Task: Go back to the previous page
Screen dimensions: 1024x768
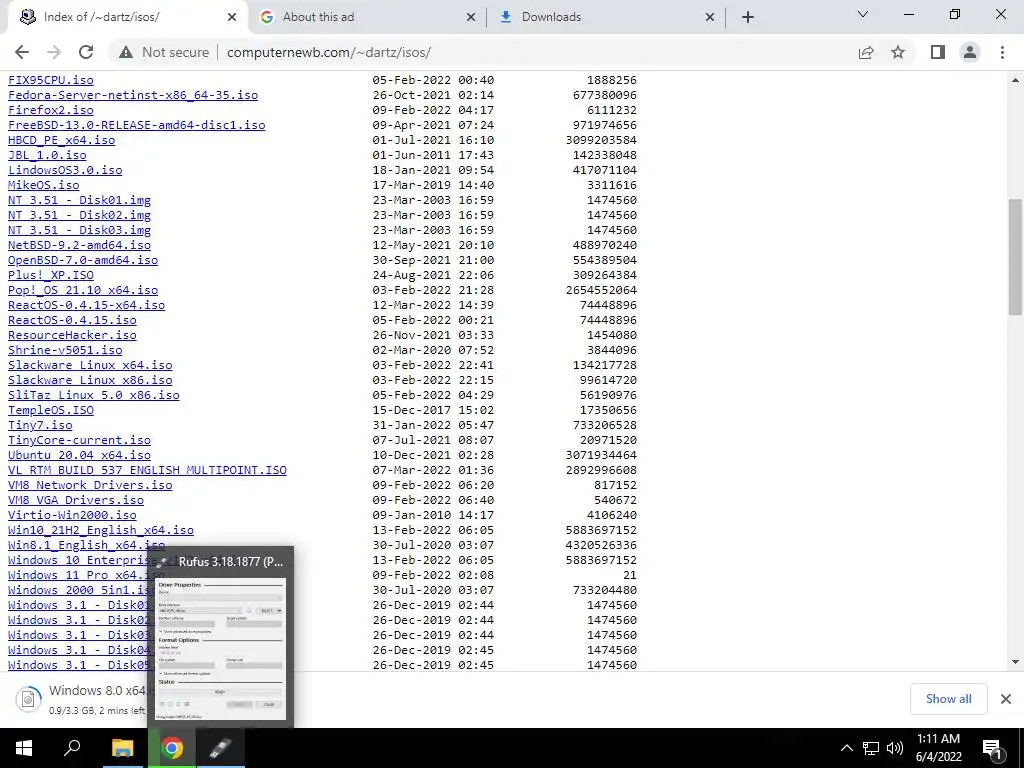Action: [22, 52]
